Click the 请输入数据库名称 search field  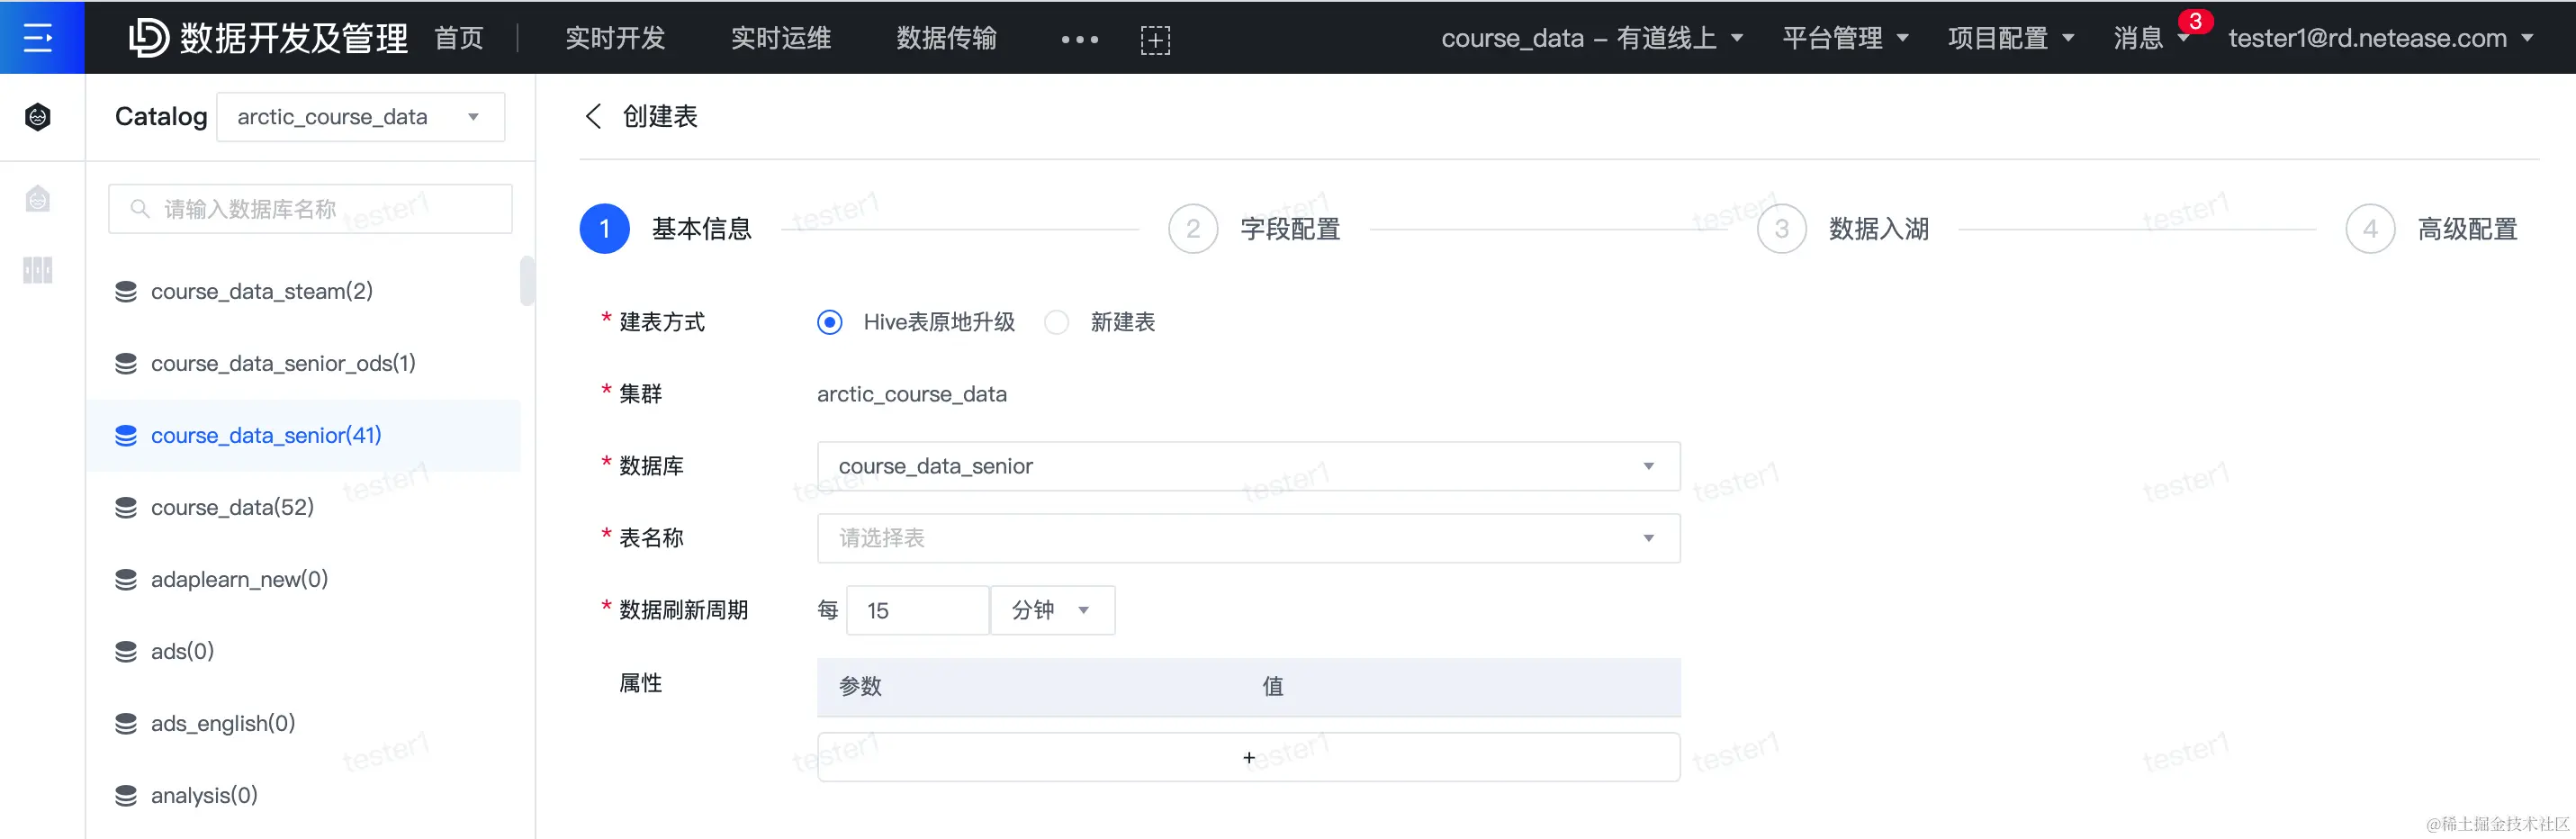pyautogui.click(x=310, y=208)
